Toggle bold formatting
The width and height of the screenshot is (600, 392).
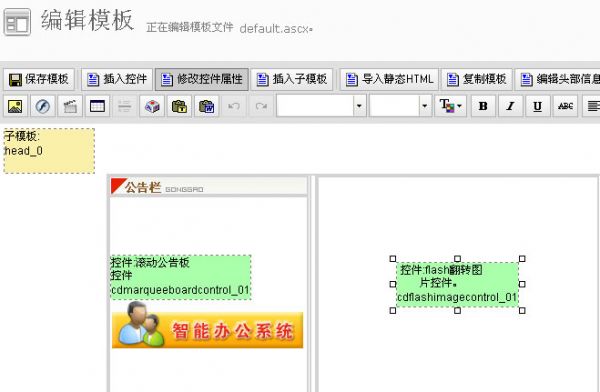[483, 106]
